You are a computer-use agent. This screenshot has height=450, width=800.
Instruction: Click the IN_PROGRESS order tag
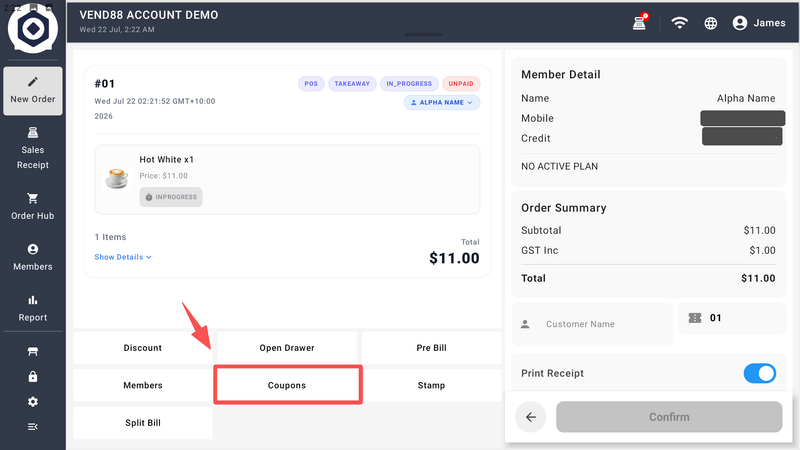click(409, 84)
